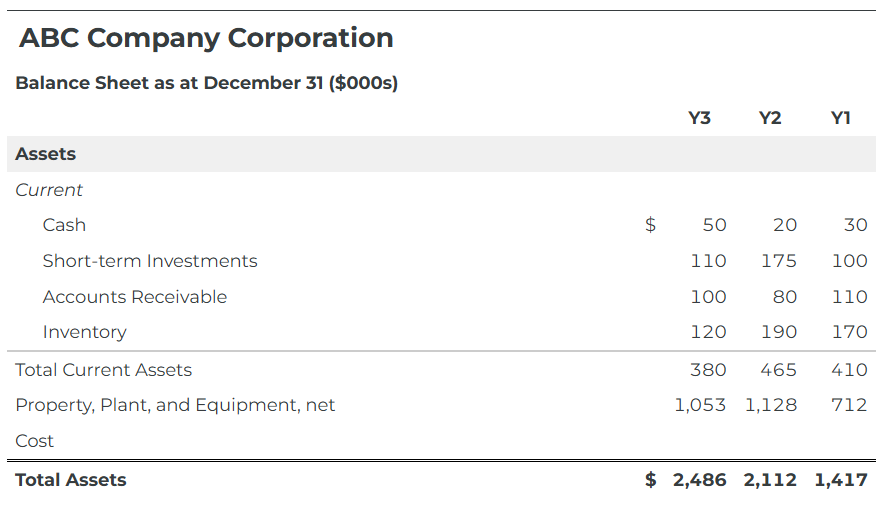The width and height of the screenshot is (888, 507).
Task: Click the Short-term Investments label
Action: coord(150,261)
